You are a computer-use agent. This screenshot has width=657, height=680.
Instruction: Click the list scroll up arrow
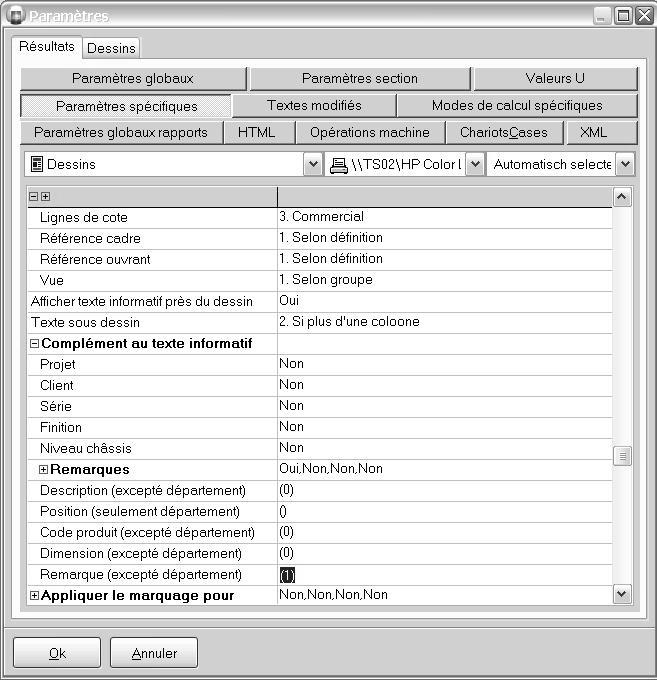click(622, 197)
